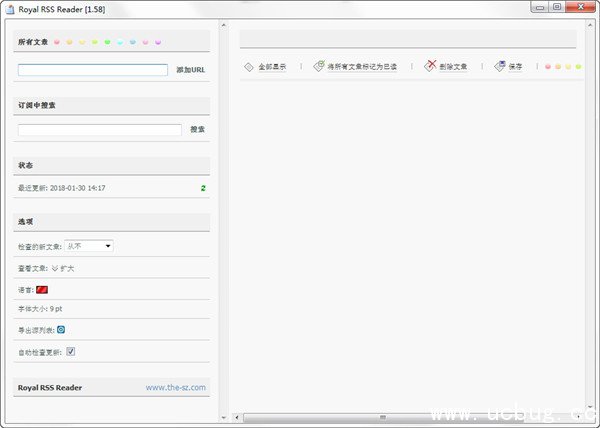The height and width of the screenshot is (428, 600).
Task: Click the app icon in title bar
Action: [x=9, y=8]
